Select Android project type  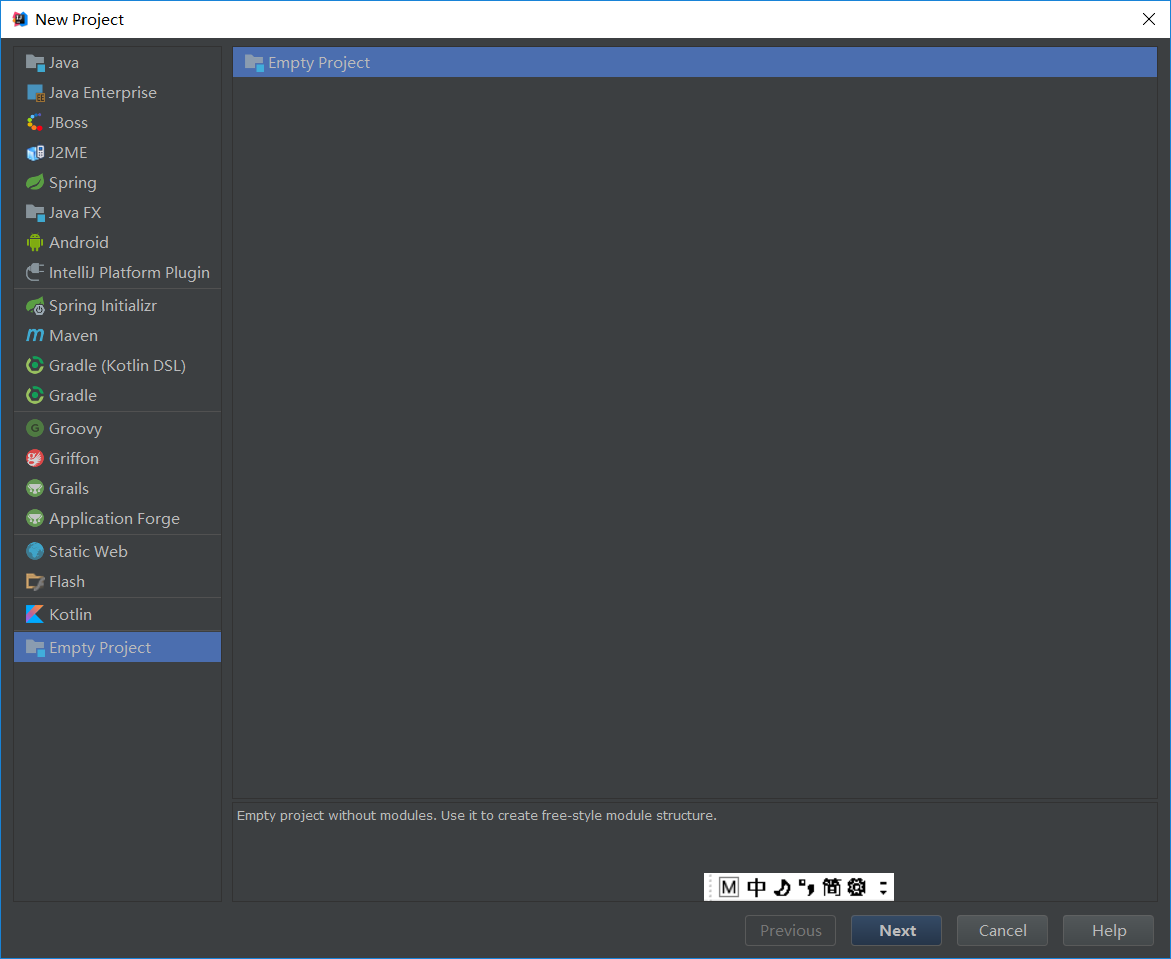pos(117,243)
